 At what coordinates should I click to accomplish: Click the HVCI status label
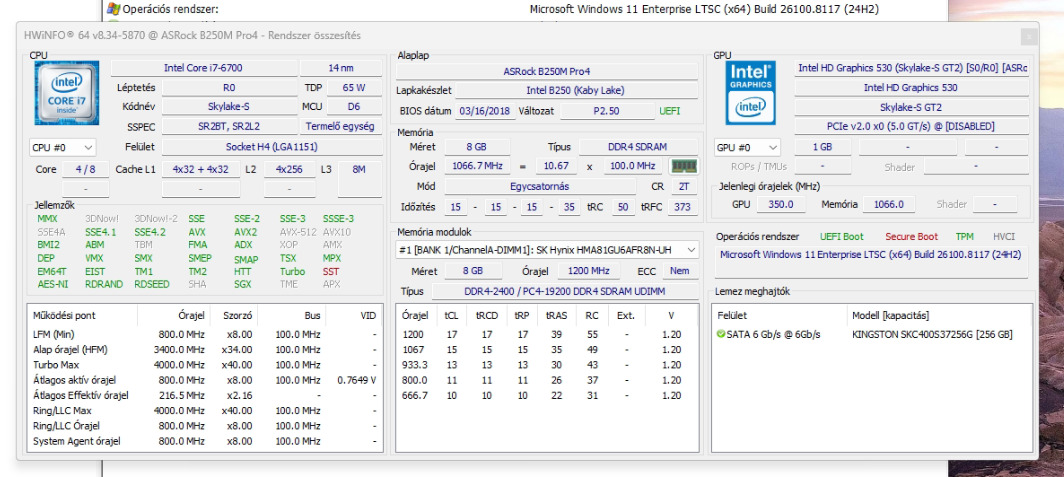click(1004, 237)
